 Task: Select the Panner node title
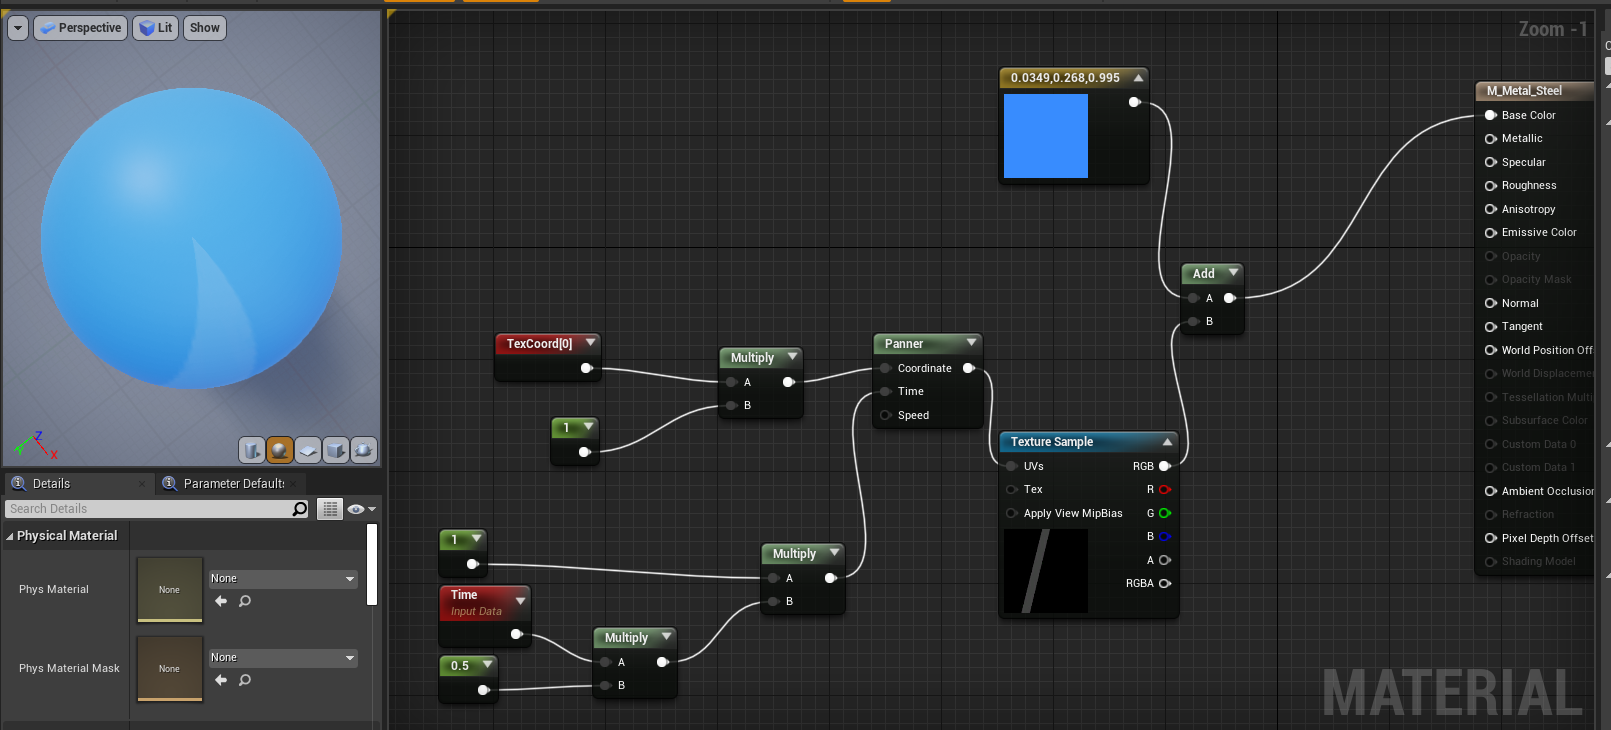click(x=904, y=344)
